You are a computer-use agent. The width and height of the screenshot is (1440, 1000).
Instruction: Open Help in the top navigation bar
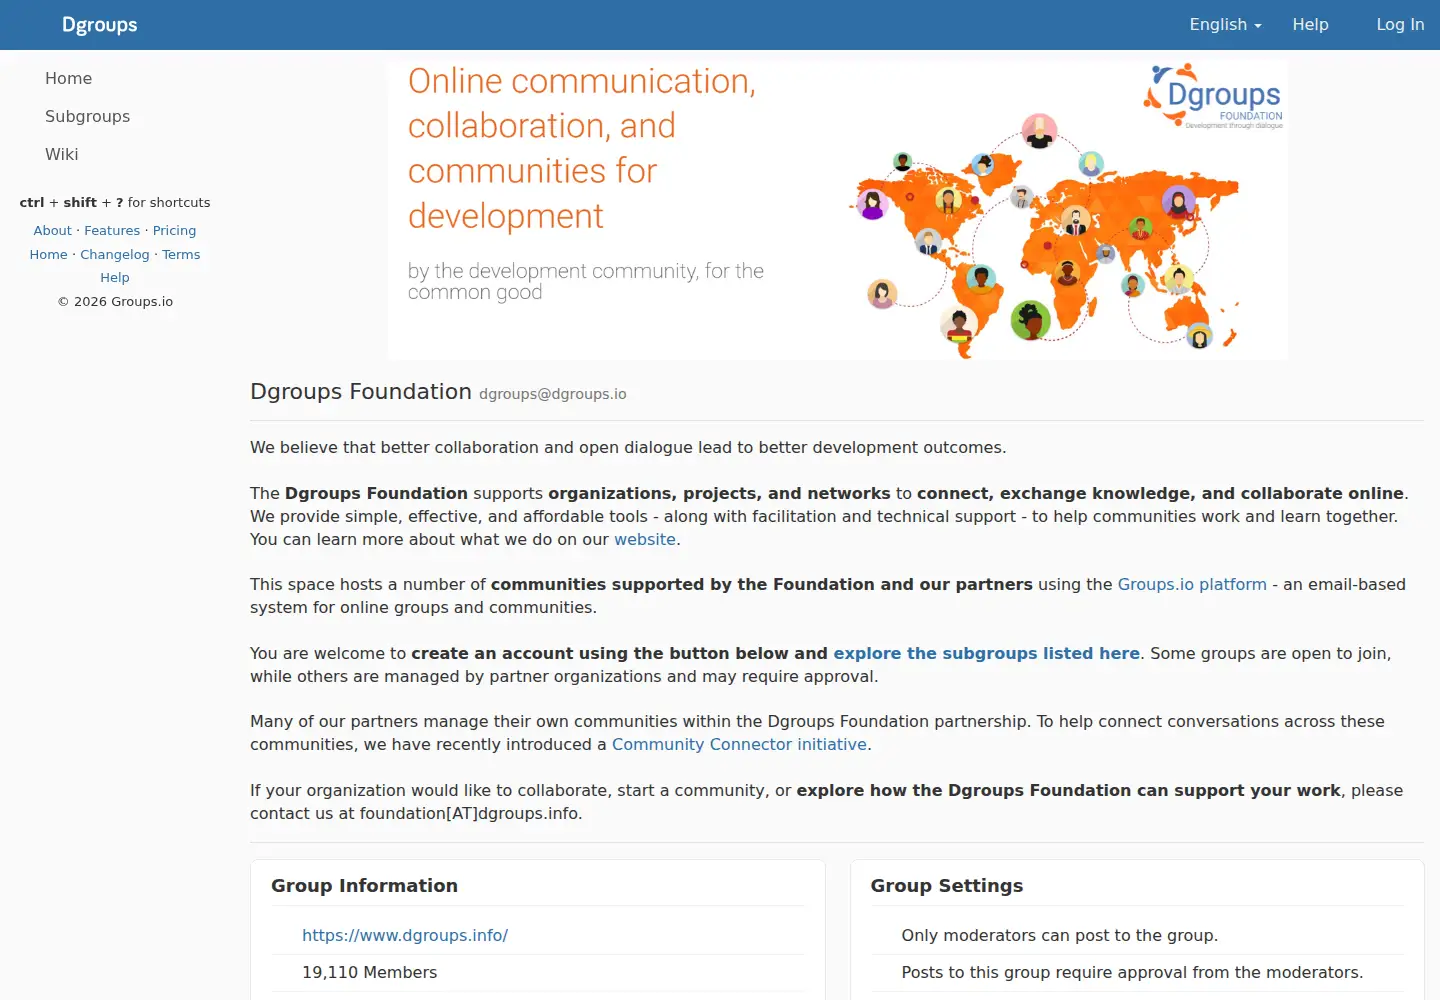[x=1310, y=25]
